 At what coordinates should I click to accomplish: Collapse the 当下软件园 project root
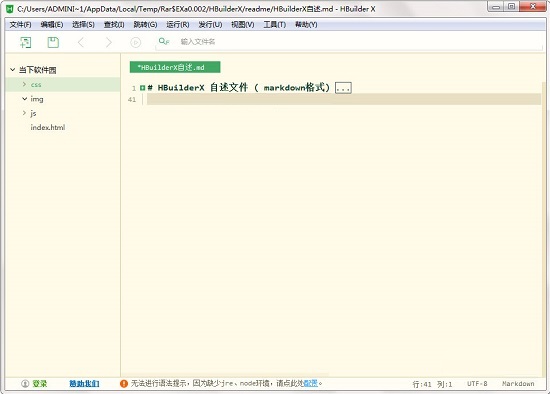pos(13,69)
